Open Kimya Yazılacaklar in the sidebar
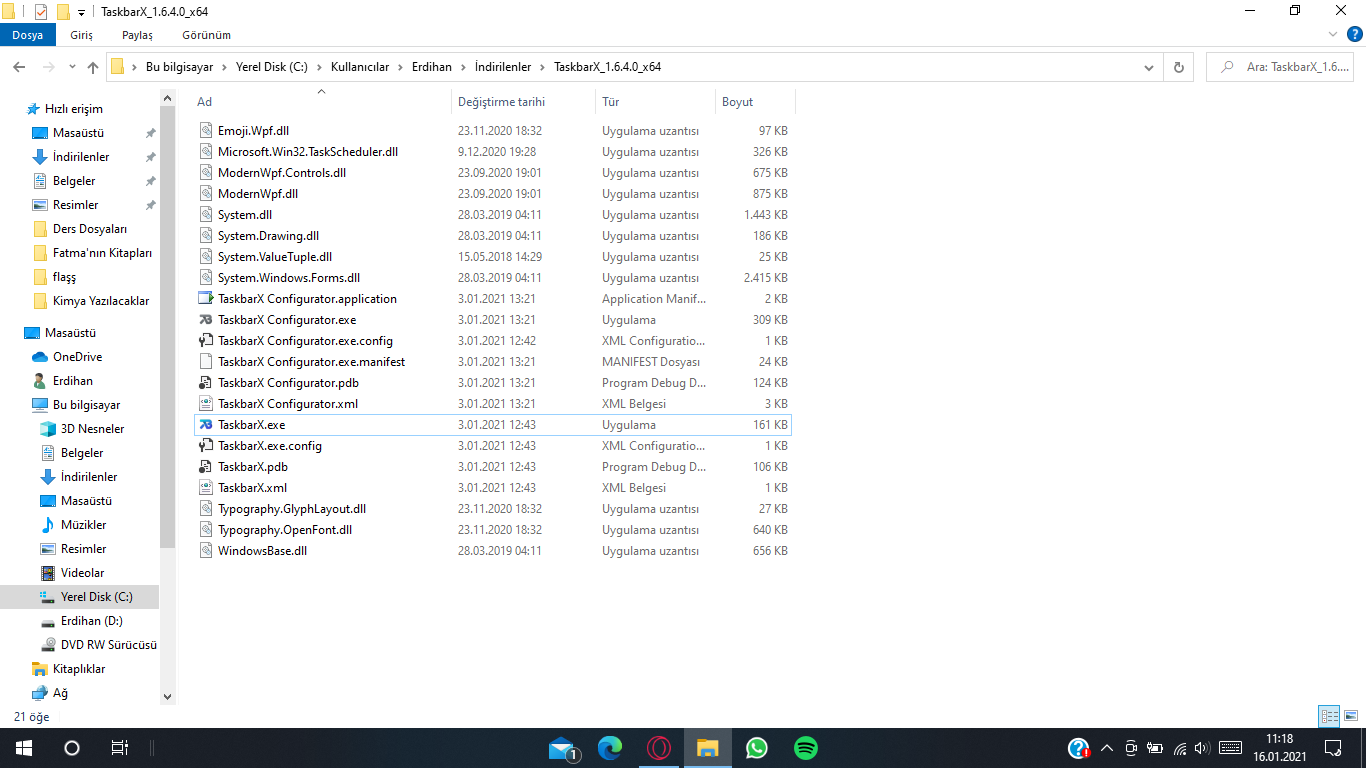Image resolution: width=1366 pixels, height=768 pixels. pos(100,301)
